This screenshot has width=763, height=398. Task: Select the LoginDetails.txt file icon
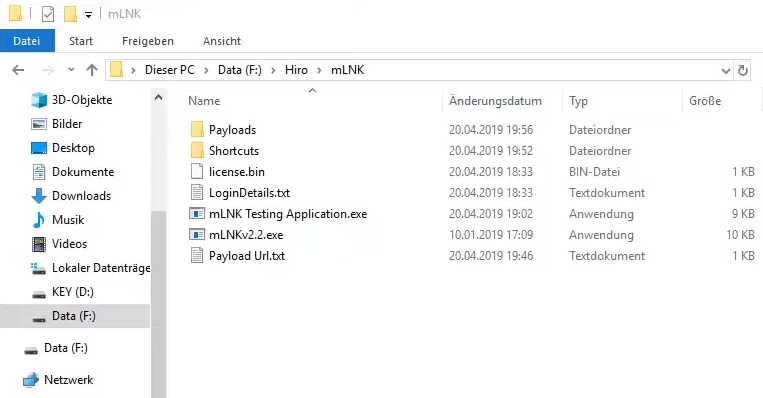tap(197, 192)
